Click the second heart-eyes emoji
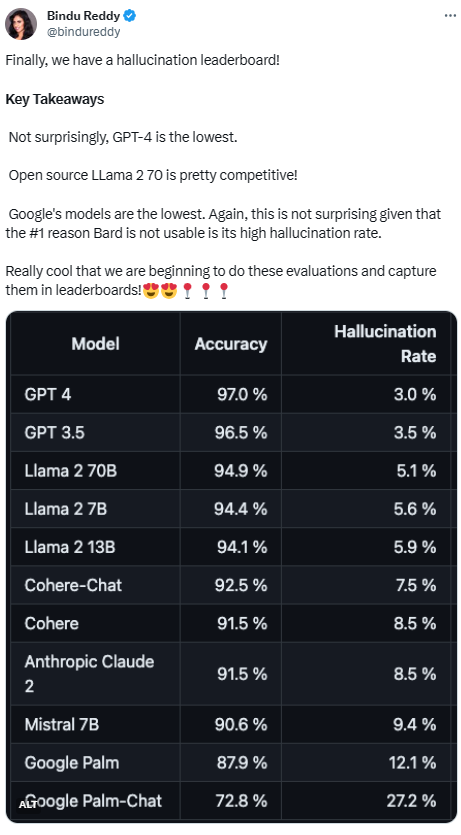This screenshot has width=461, height=835. 169,290
